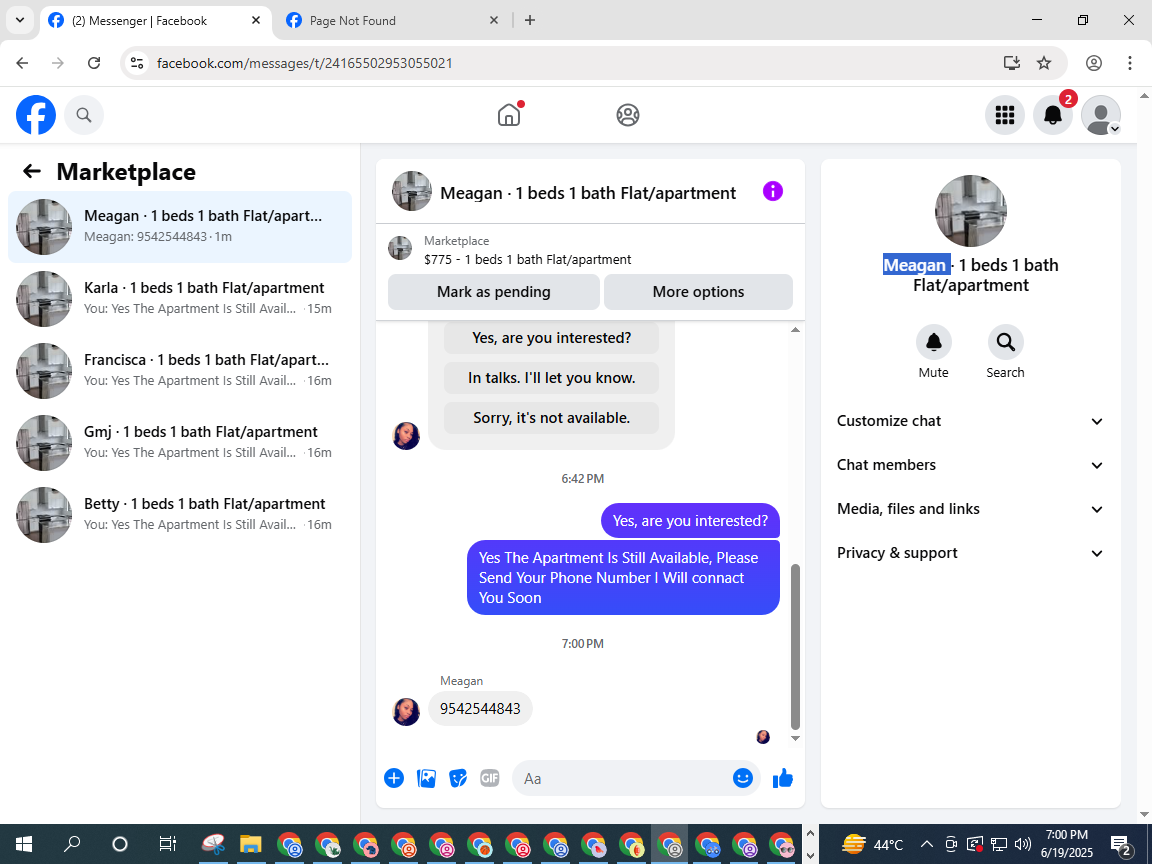Open the Menu grid icon

pyautogui.click(x=1004, y=115)
